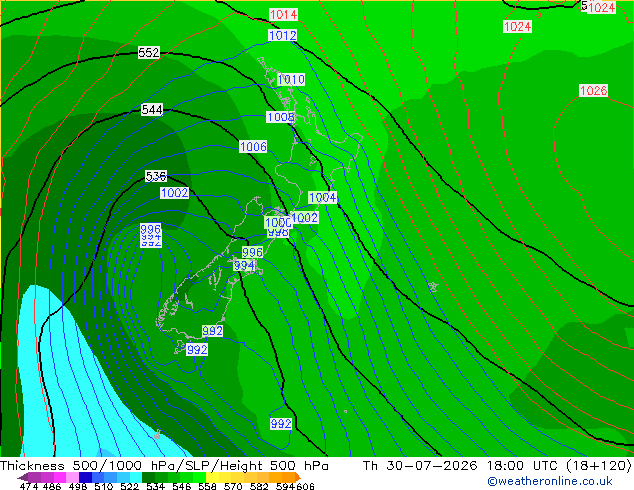Select the 1006 isobar label
The image size is (634, 490).
pos(253,146)
